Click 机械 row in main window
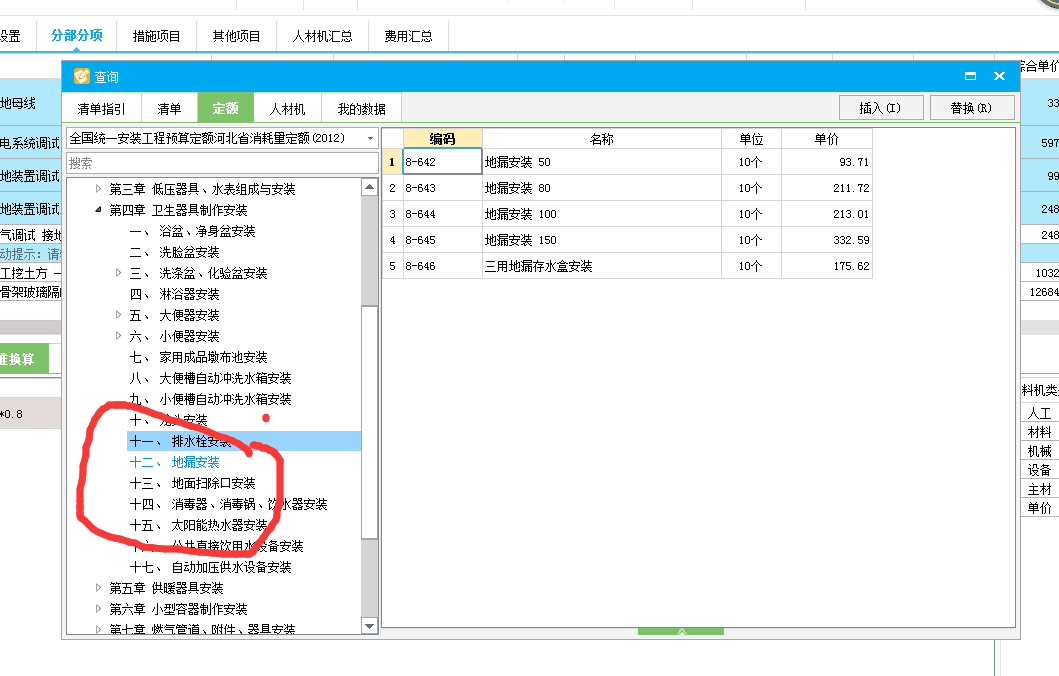Image resolution: width=1059 pixels, height=676 pixels. 1039,450
